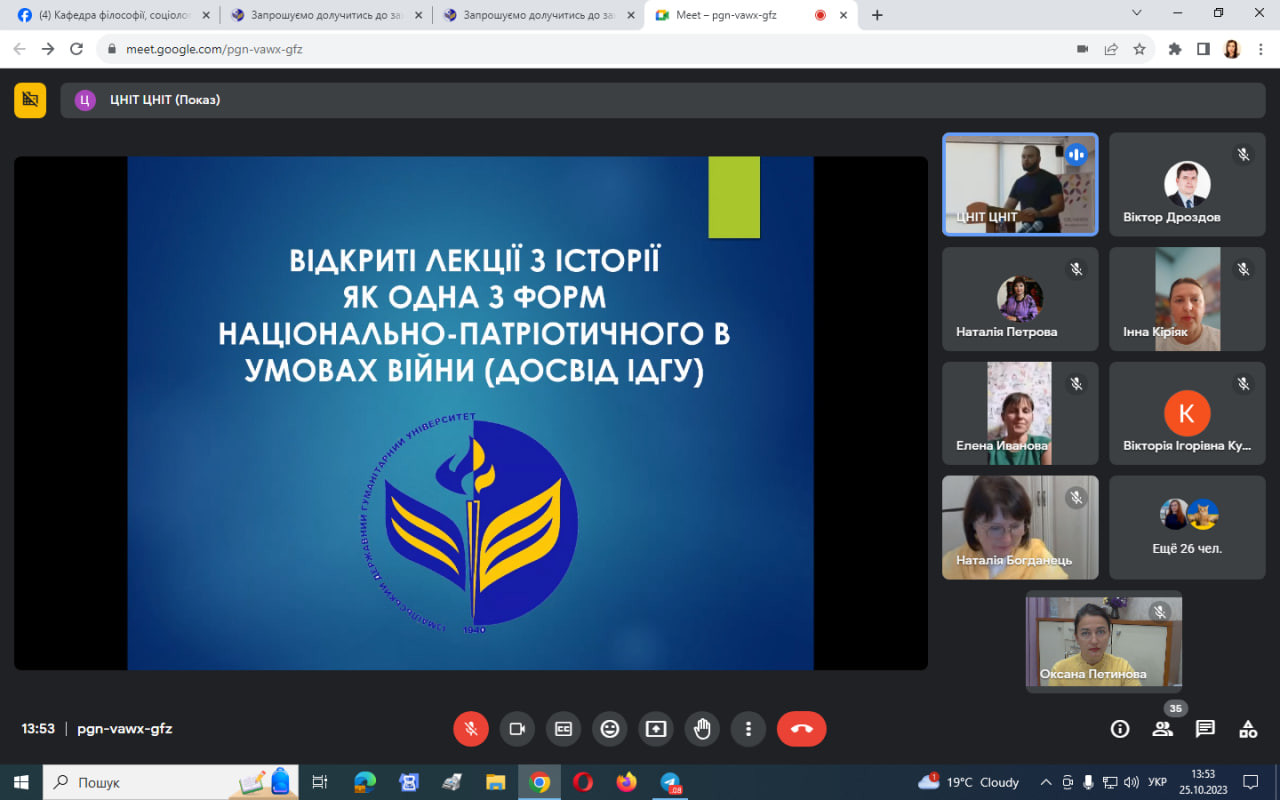The width and height of the screenshot is (1280, 800).
Task: Bookmark this tab with the star
Action: coord(1139,49)
